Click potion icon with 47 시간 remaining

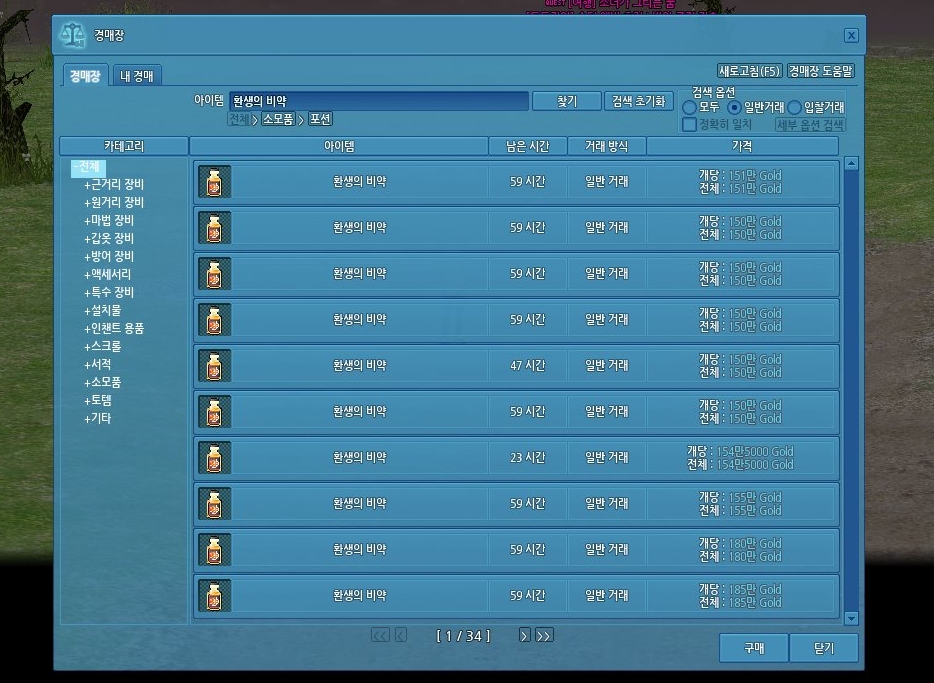pos(214,366)
